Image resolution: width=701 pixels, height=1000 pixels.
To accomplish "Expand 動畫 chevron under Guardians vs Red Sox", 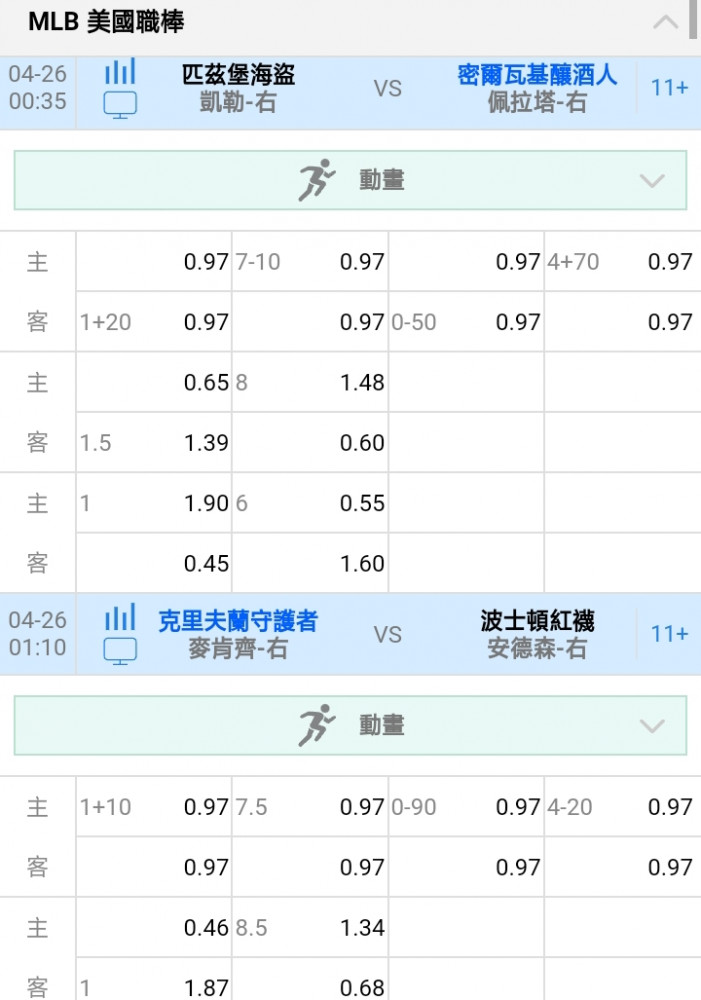I will point(652,726).
